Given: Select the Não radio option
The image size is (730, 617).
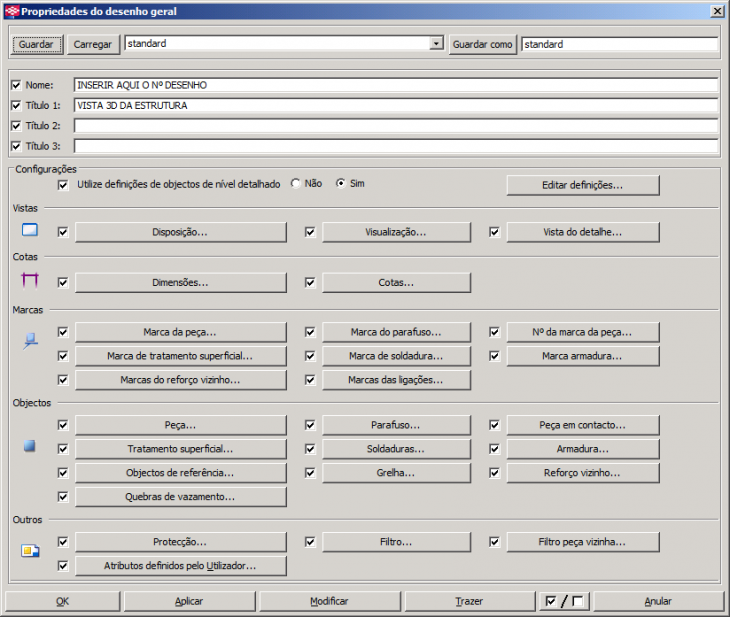Looking at the screenshot, I should point(295,183).
